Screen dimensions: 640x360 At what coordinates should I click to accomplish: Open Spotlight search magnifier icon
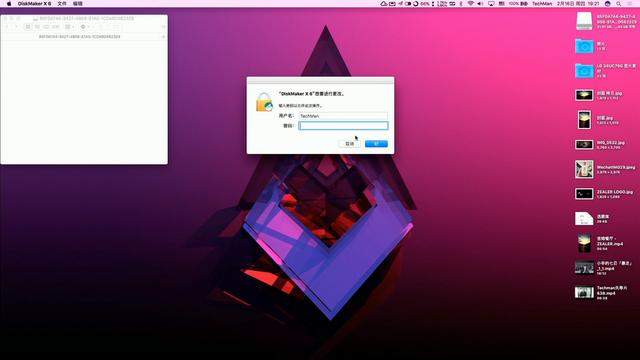pos(618,3)
